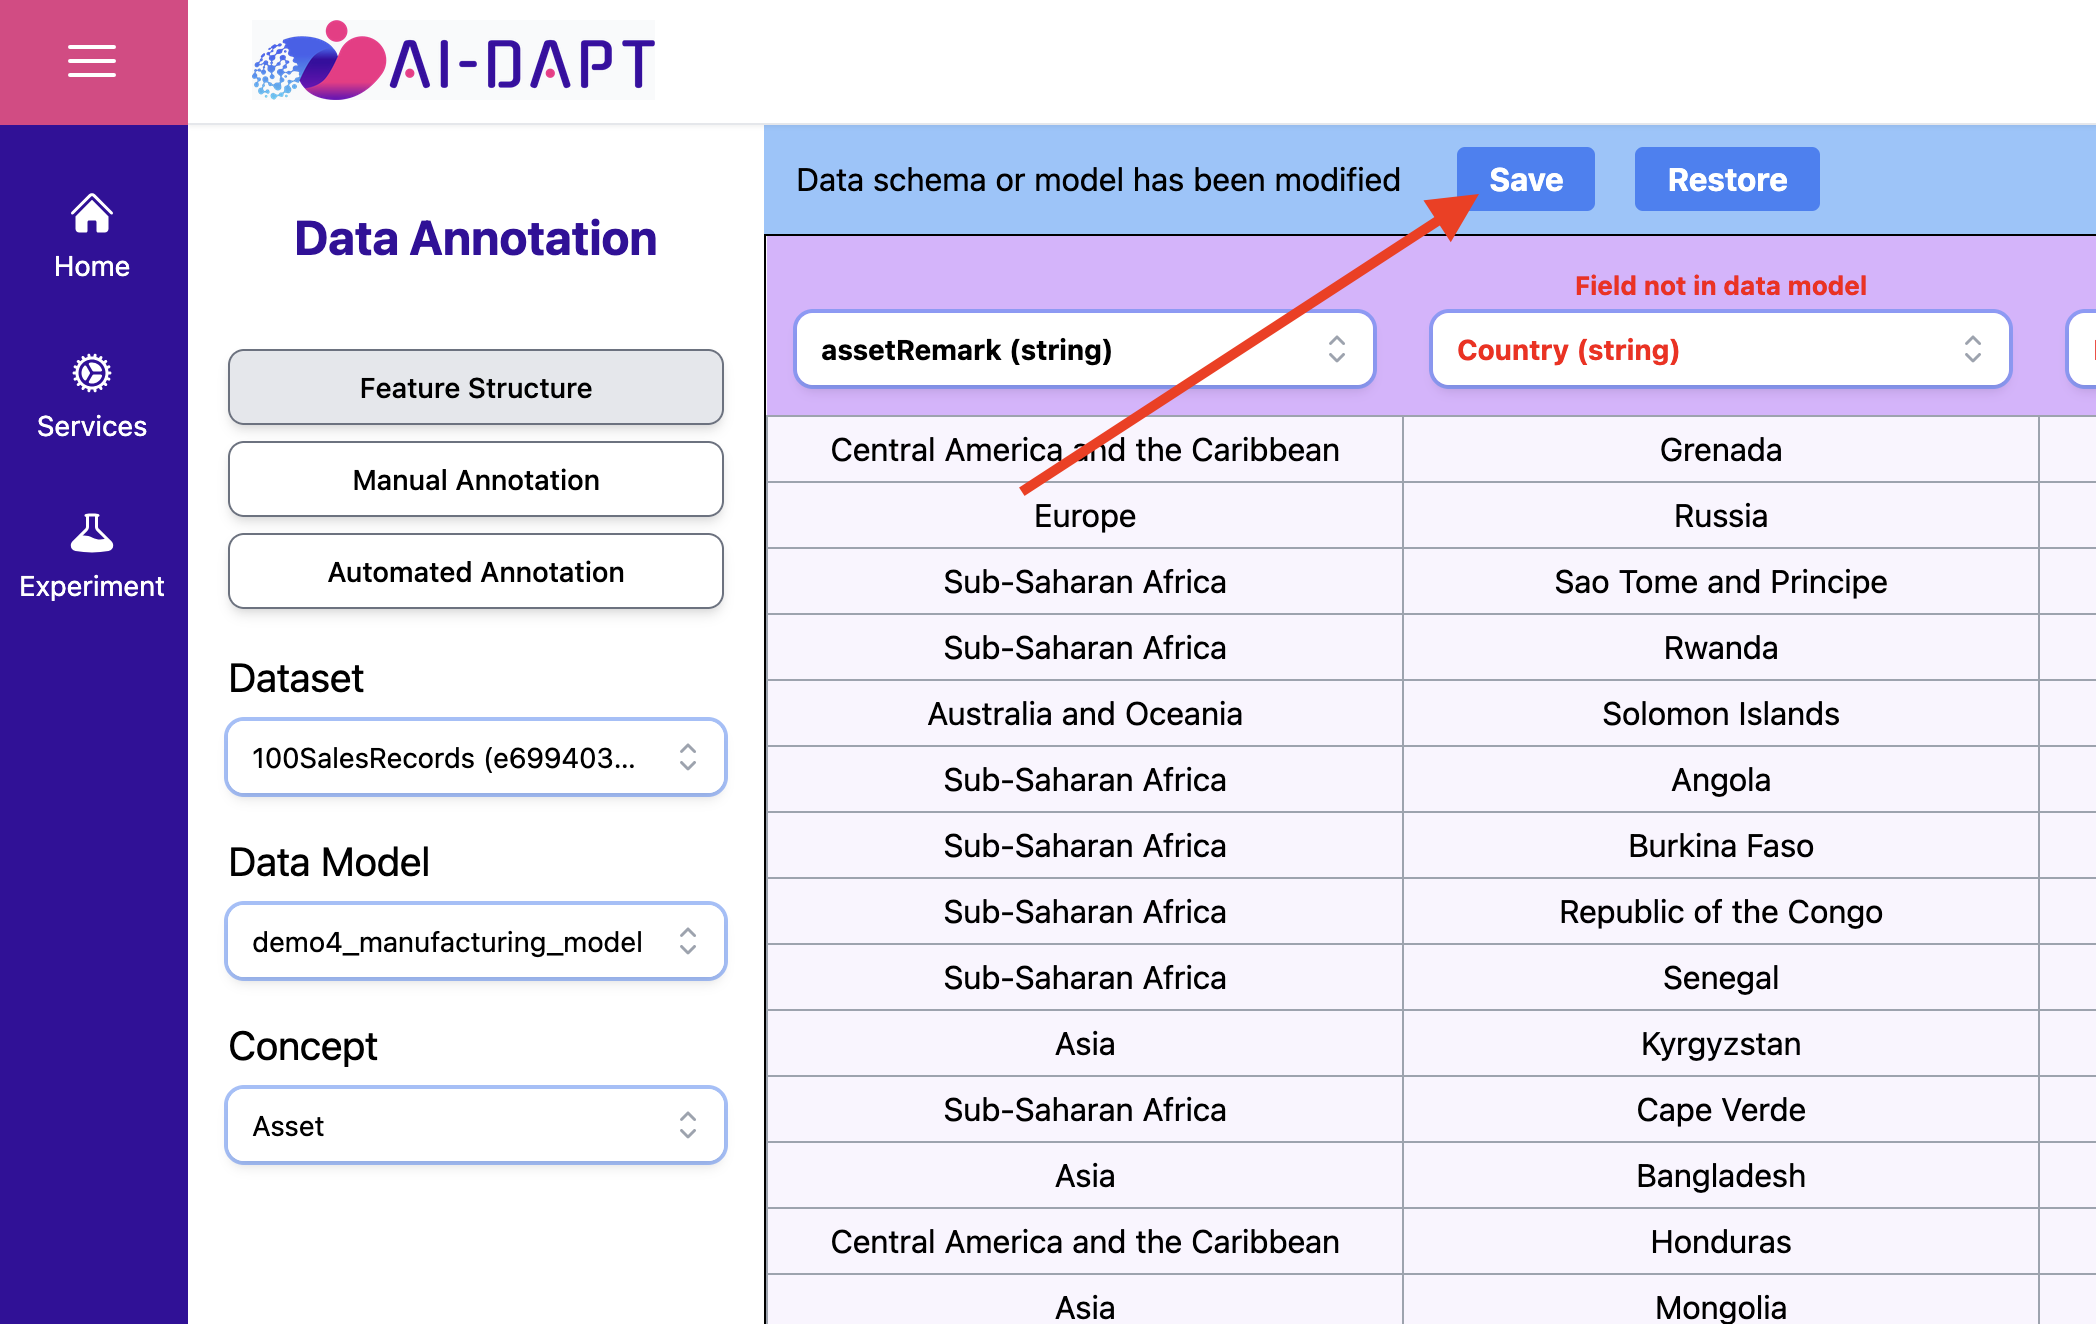Click the AI-DAPT logo
This screenshot has height=1324, width=2096.
(x=453, y=60)
